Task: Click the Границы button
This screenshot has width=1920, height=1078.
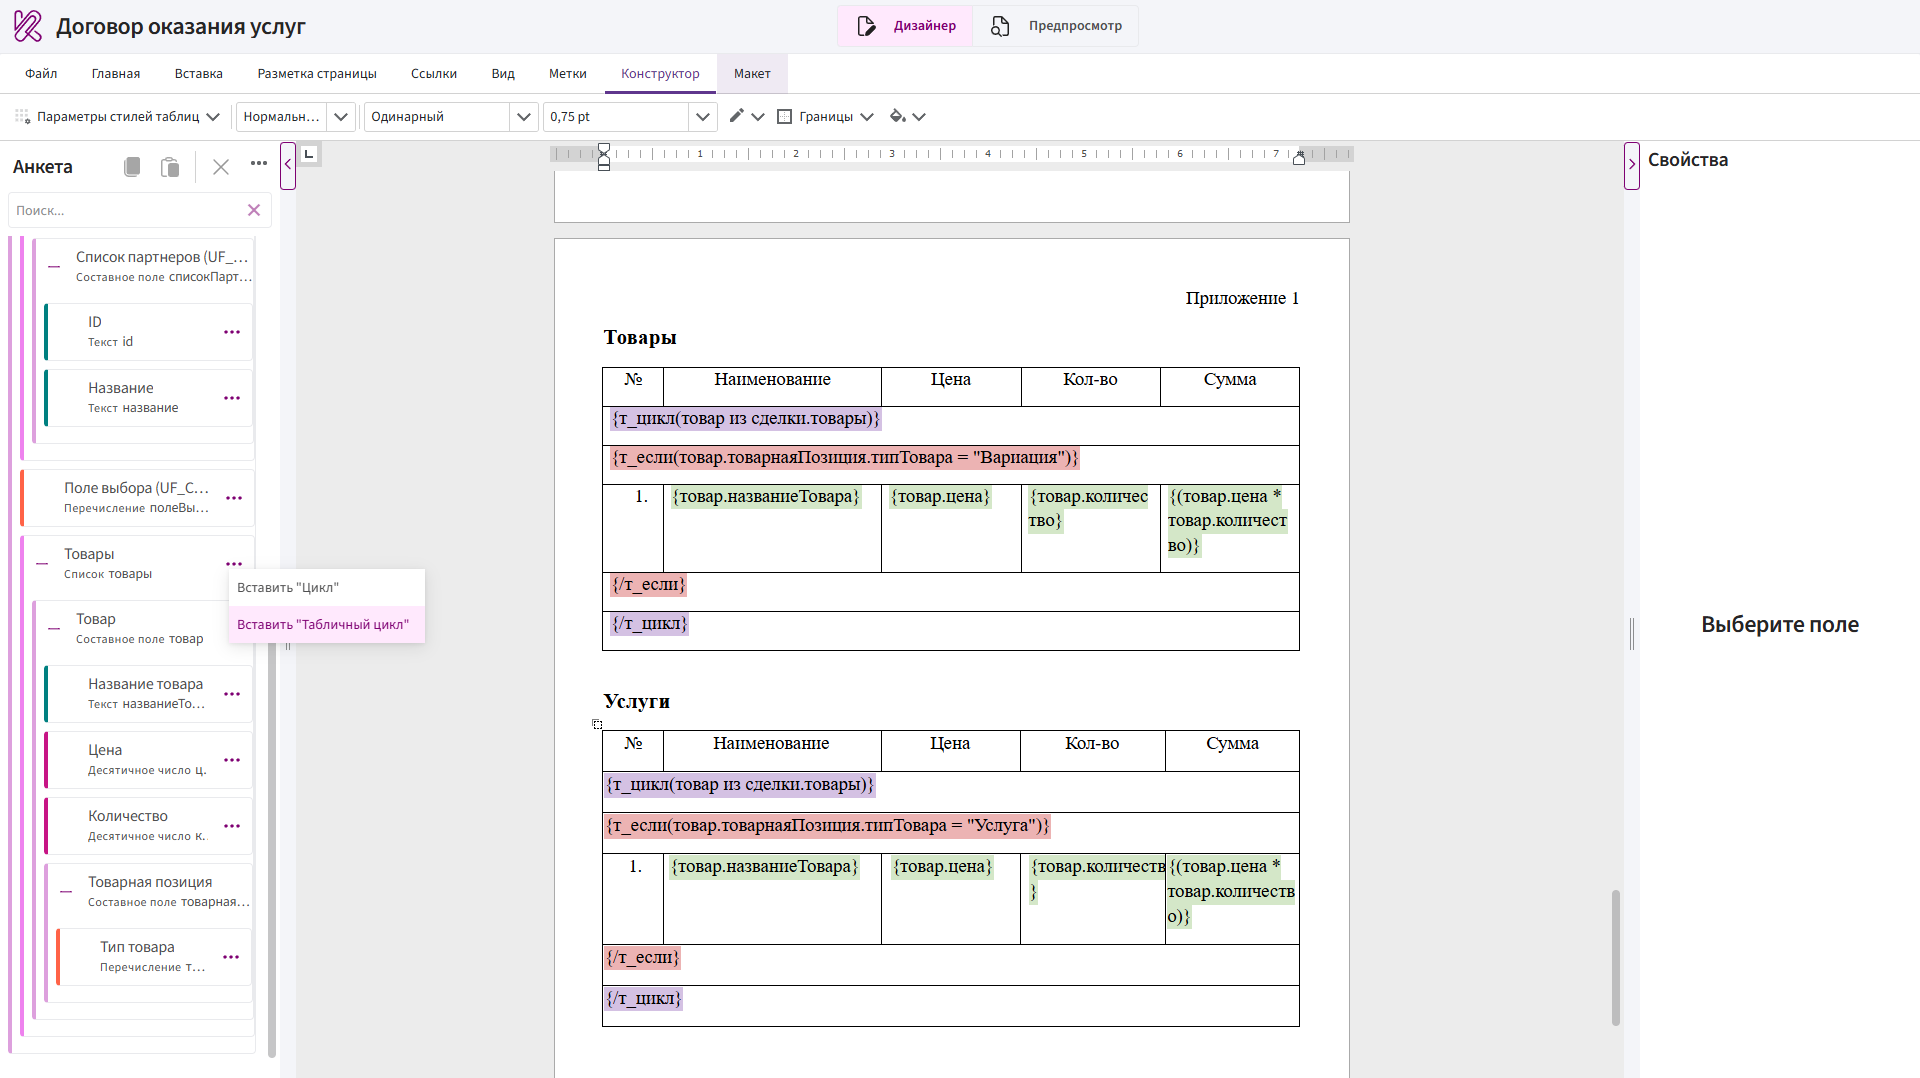Action: point(825,117)
